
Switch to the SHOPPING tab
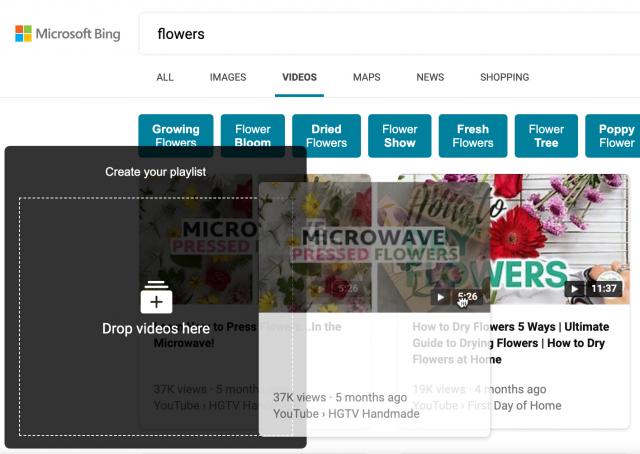click(504, 77)
